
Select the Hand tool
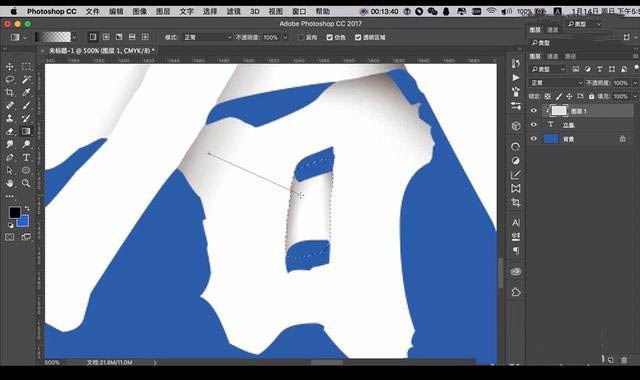click(x=10, y=183)
